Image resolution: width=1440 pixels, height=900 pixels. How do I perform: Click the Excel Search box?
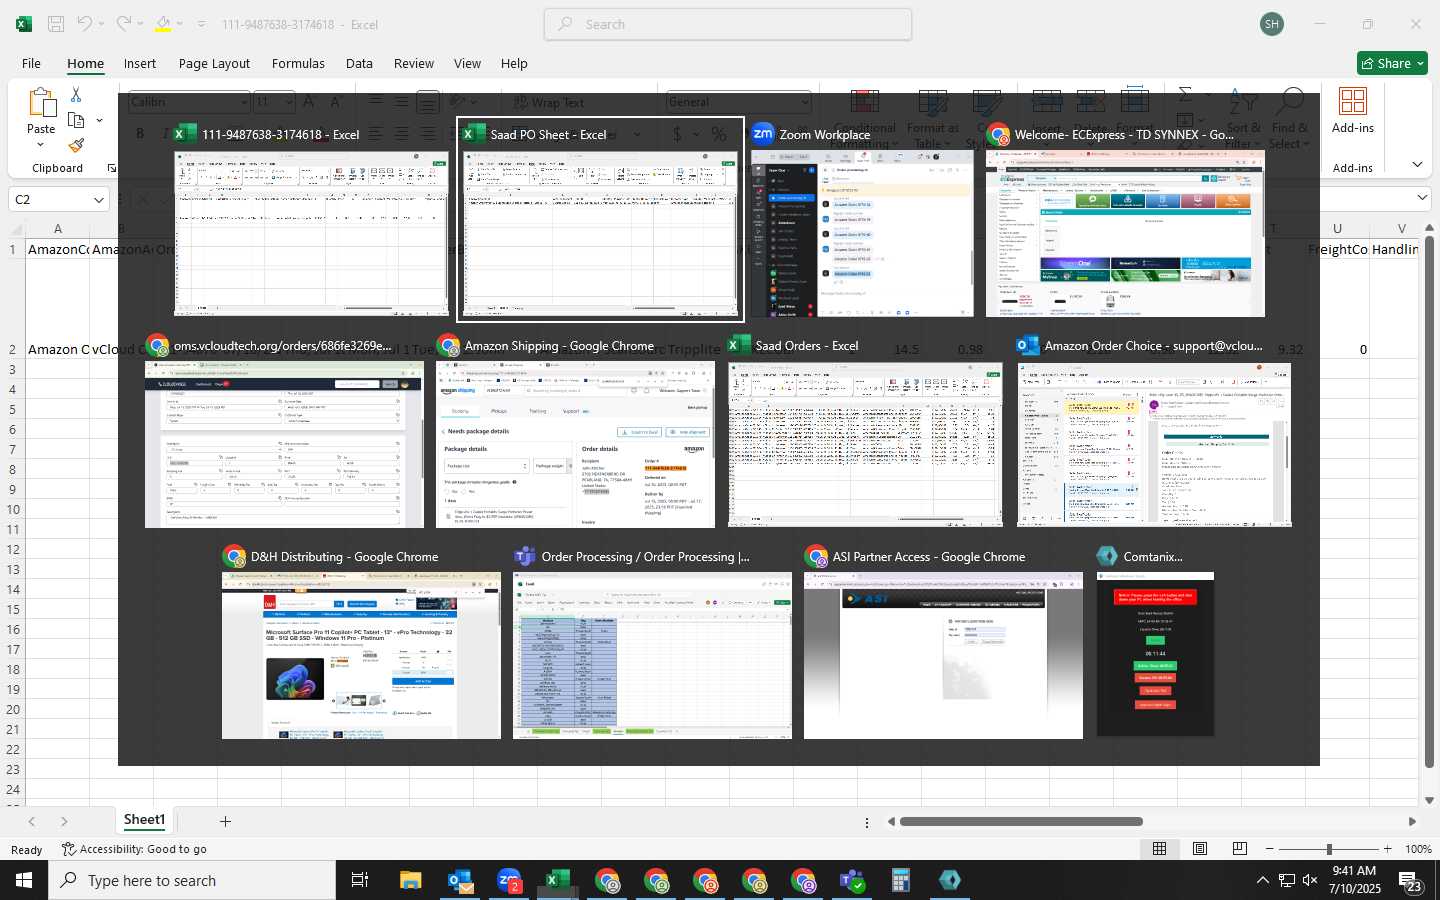[x=728, y=24]
